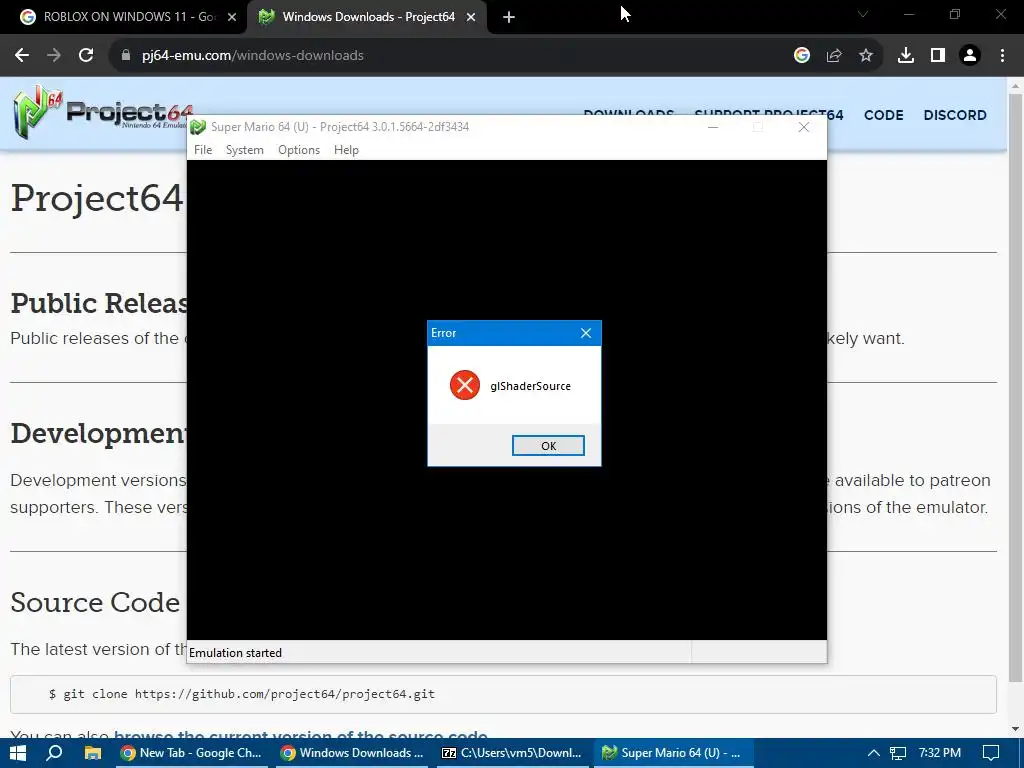Image resolution: width=1024 pixels, height=768 pixels.
Task: Click the Google icon in the address bar
Action: click(802, 56)
